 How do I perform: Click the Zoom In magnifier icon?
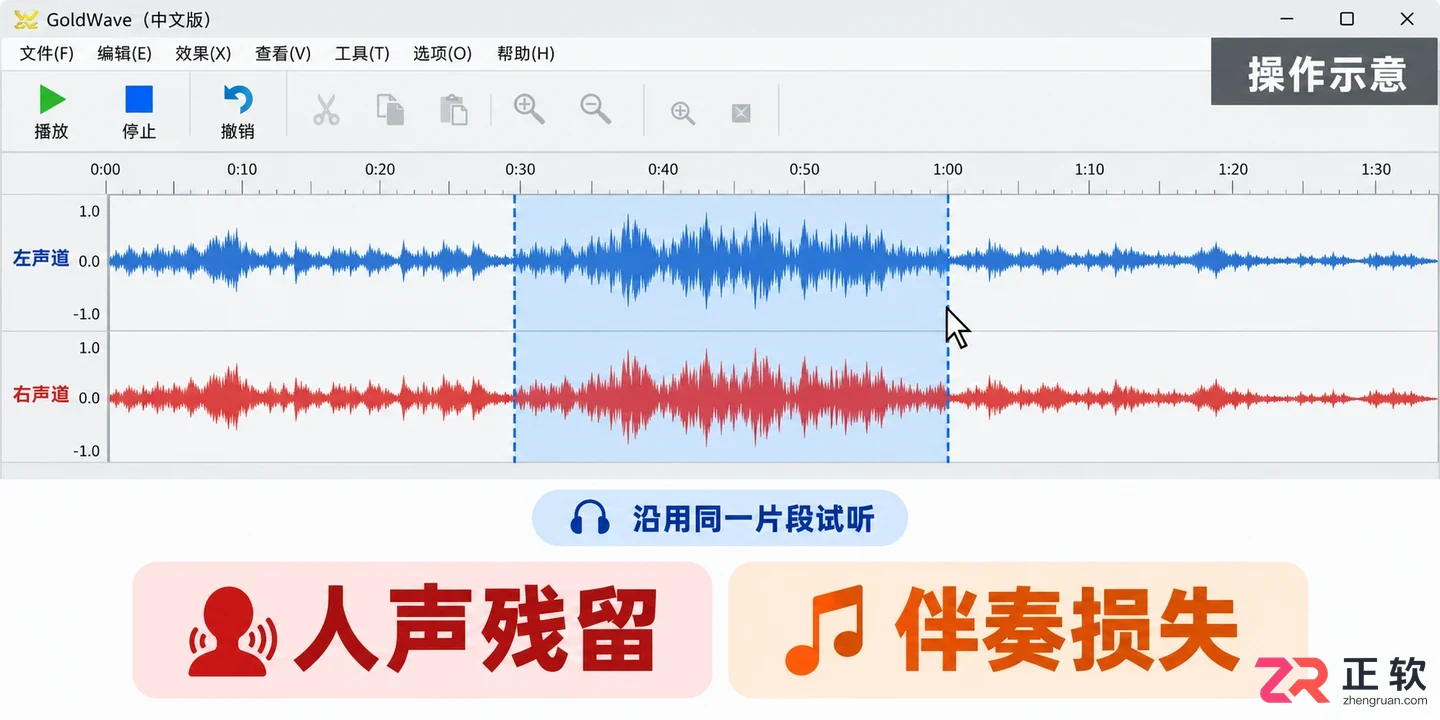coord(529,109)
